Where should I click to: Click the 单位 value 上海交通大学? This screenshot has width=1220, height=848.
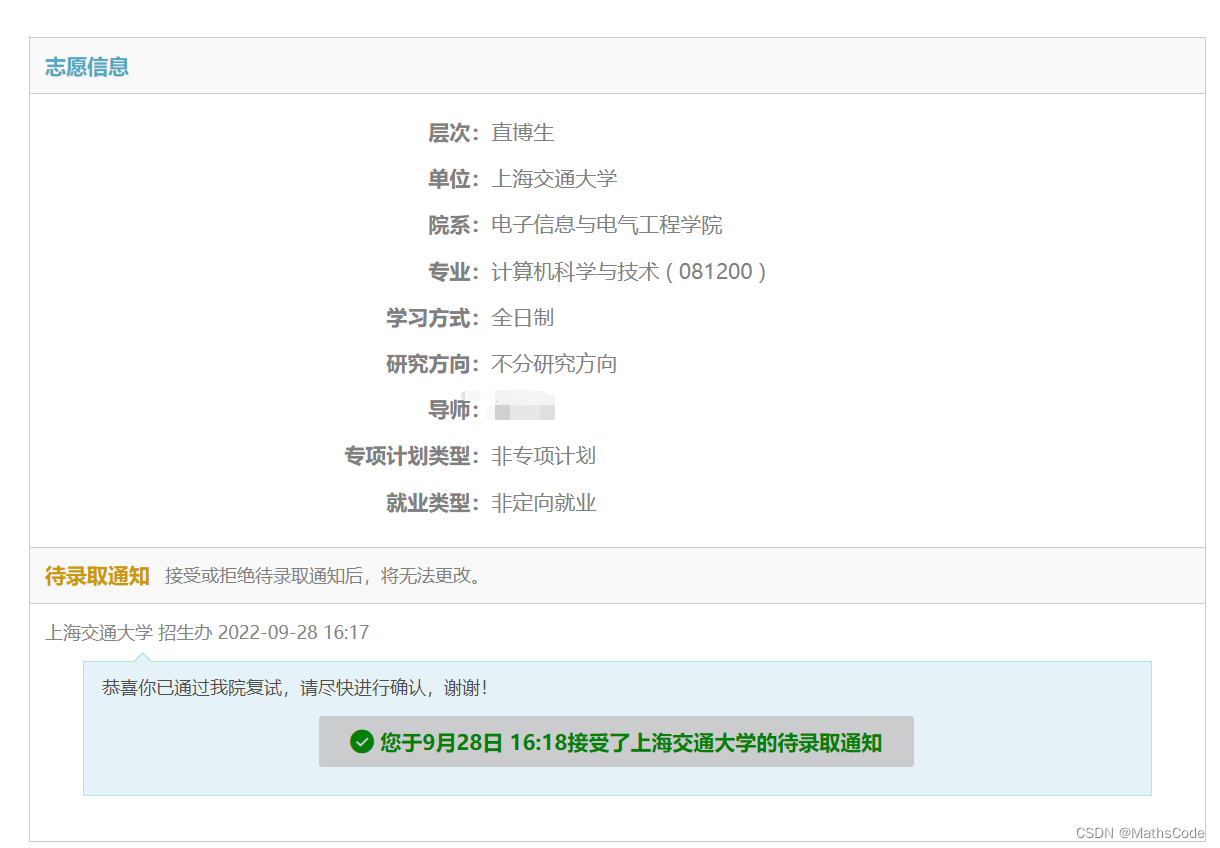[x=554, y=179]
